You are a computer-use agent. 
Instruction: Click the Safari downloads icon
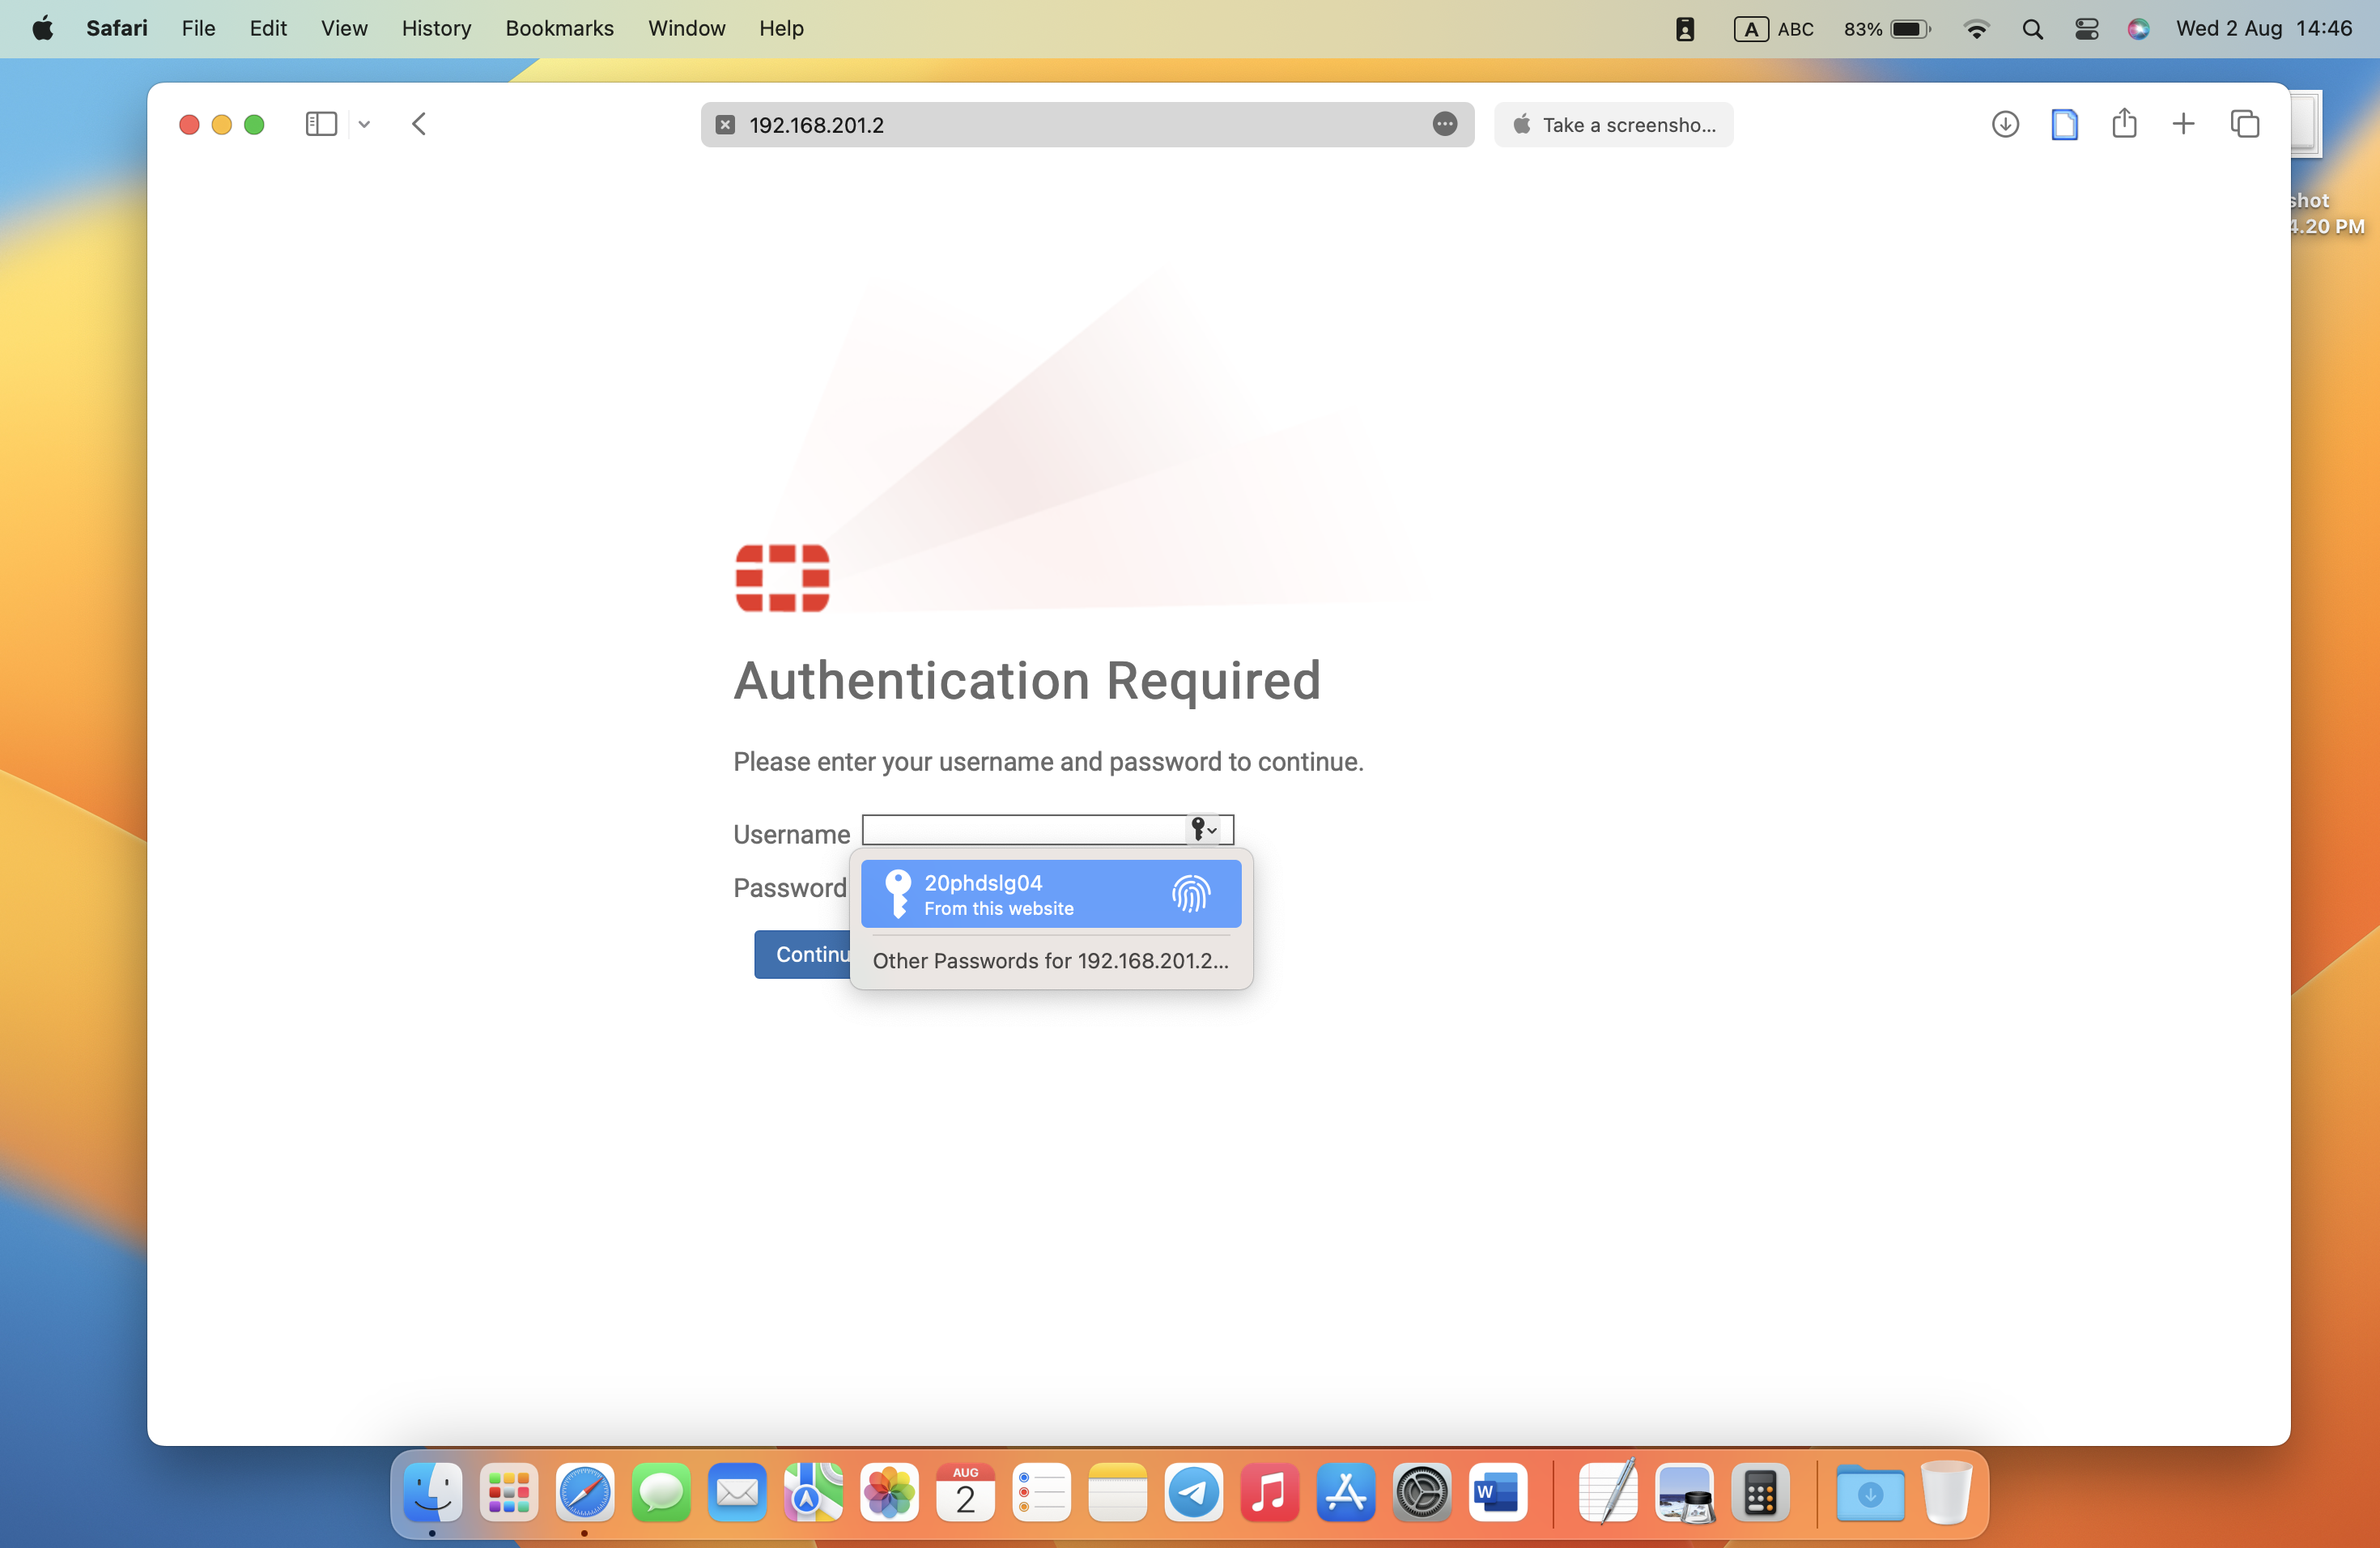point(2004,124)
